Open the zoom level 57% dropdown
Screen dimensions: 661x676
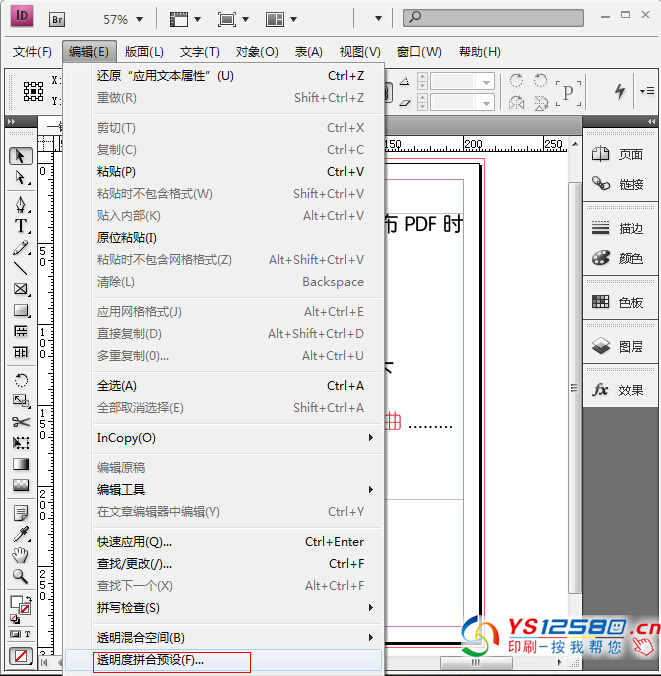[x=123, y=19]
